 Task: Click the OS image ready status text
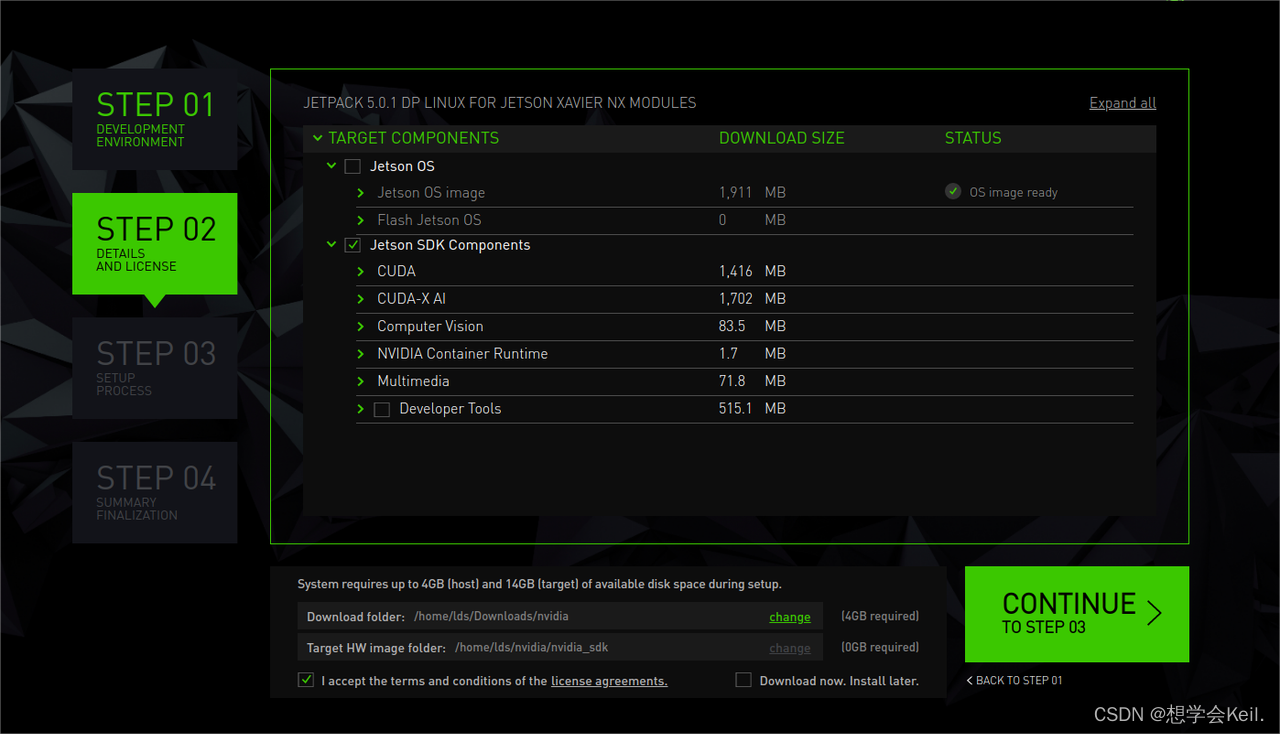click(1013, 193)
